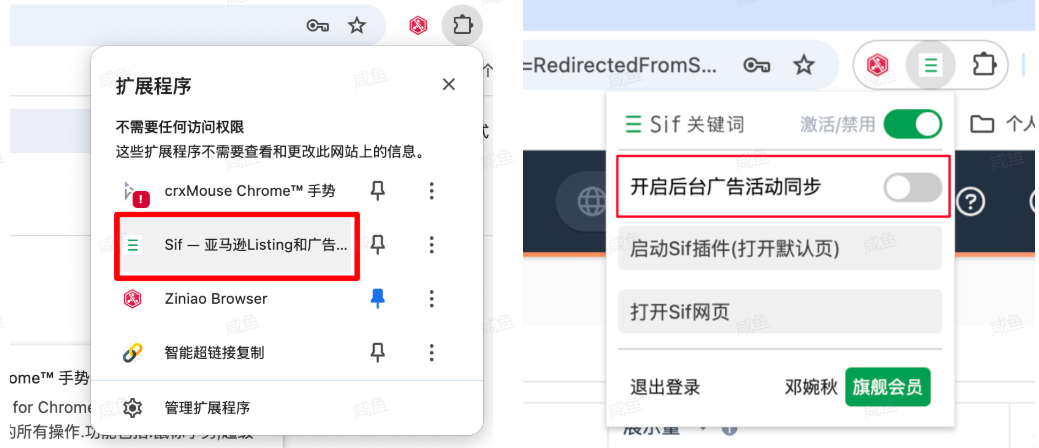The width and height of the screenshot is (1039, 448).
Task: Click the green Sif icon in right toolbar
Action: click(931, 65)
